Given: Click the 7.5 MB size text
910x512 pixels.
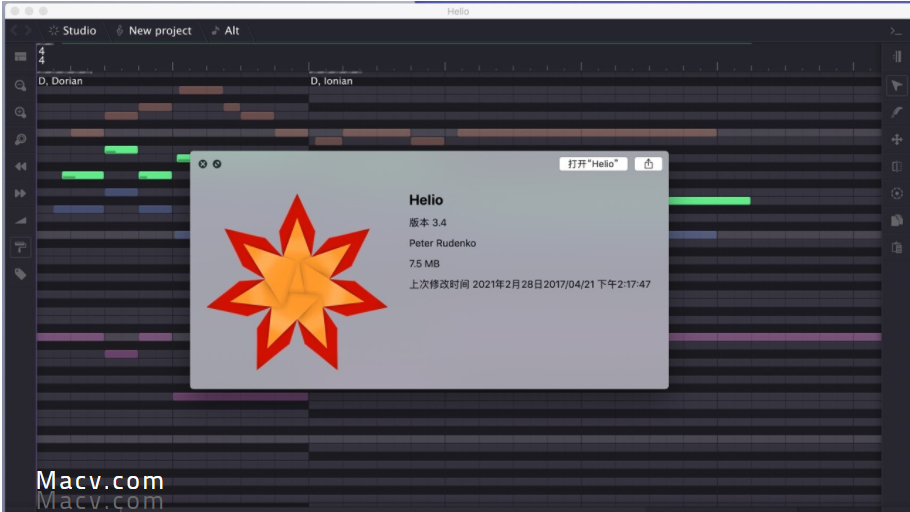Looking at the screenshot, I should (x=424, y=264).
